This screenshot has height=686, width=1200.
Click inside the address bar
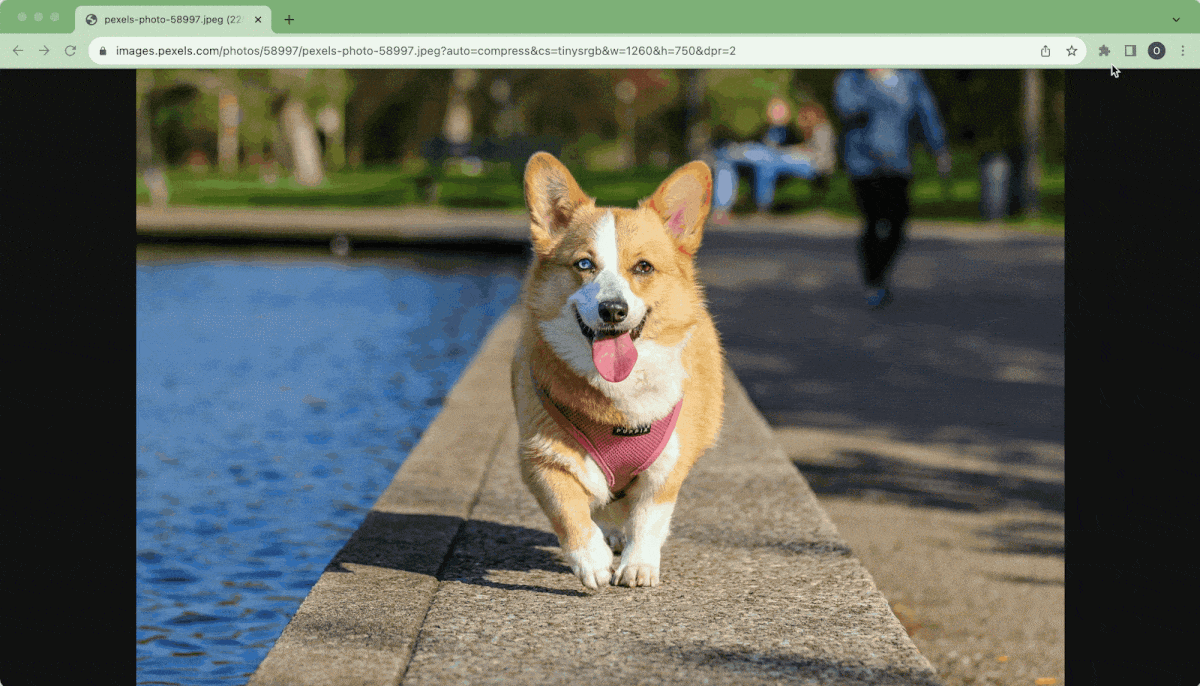[x=500, y=50]
